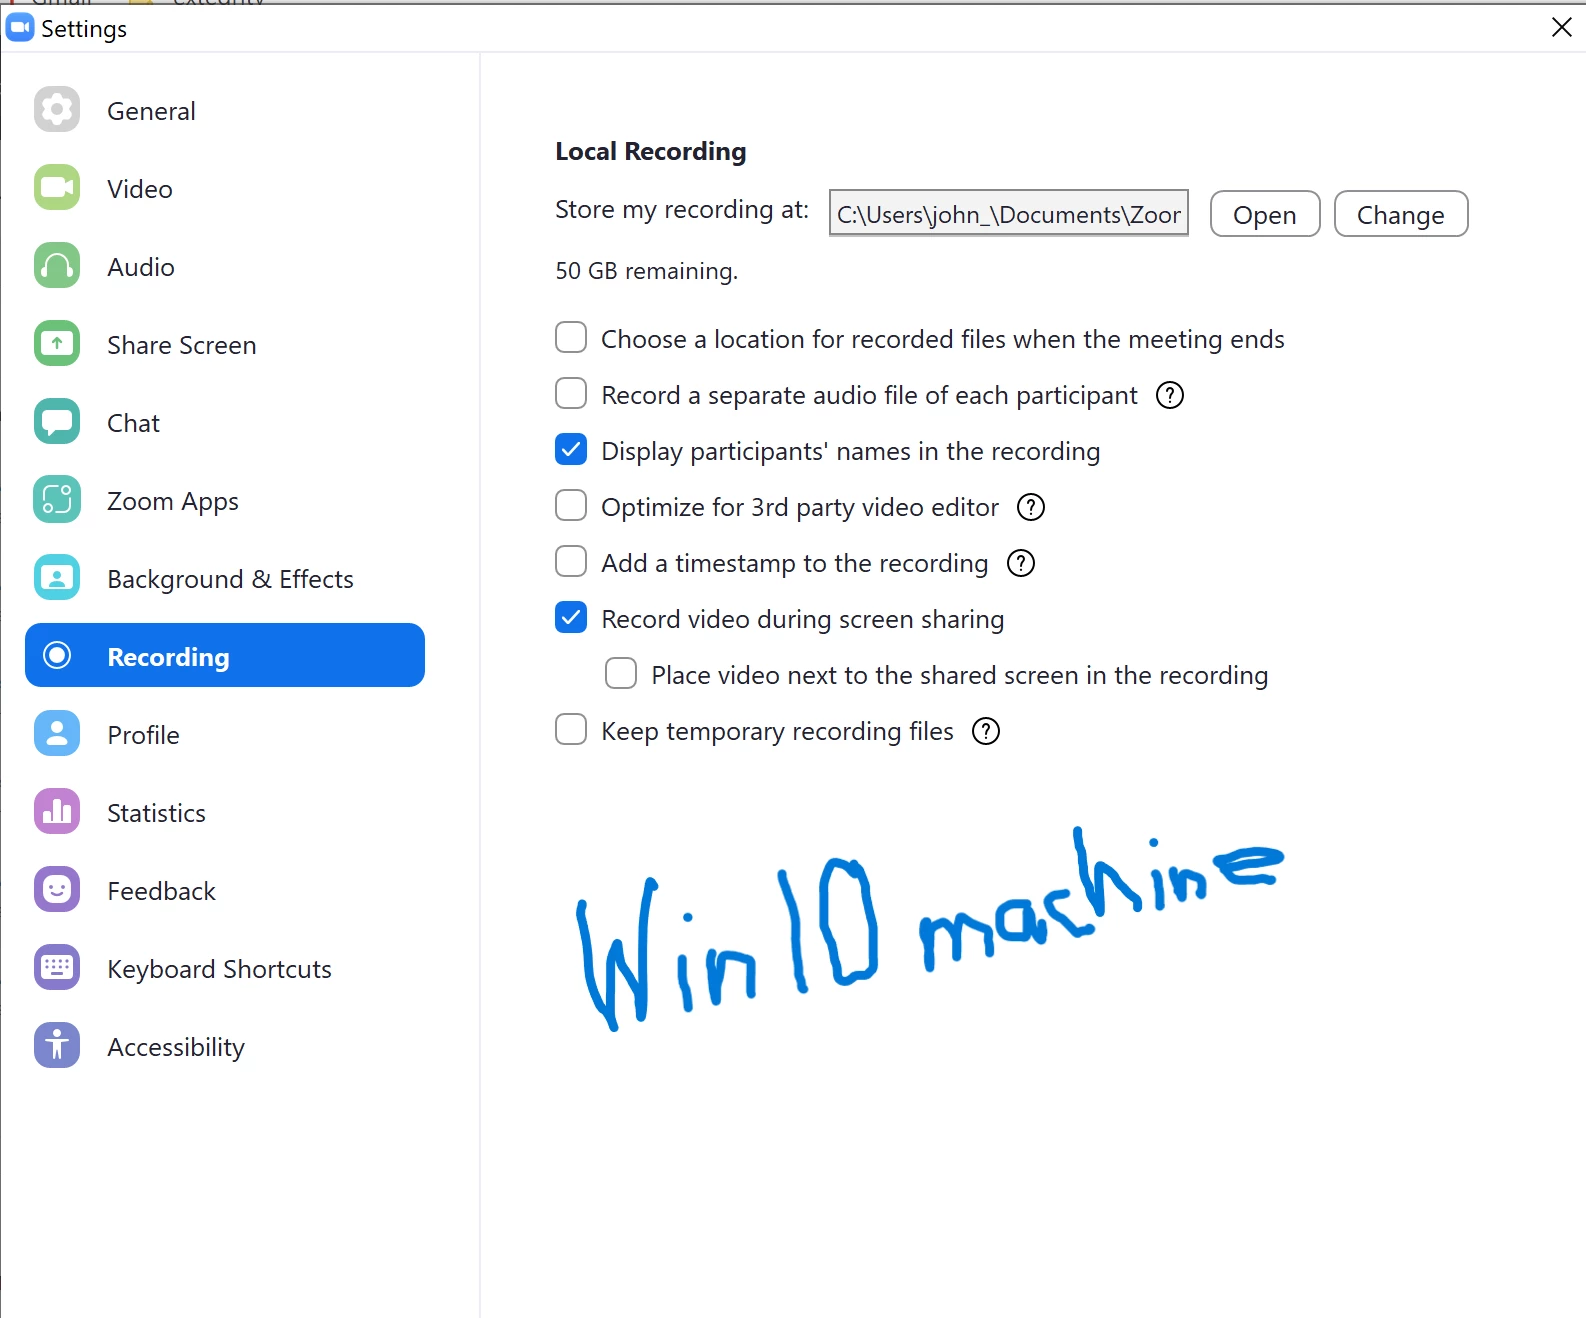Enable Optimize for 3rd party video editor
1586x1318 pixels.
[x=571, y=506]
